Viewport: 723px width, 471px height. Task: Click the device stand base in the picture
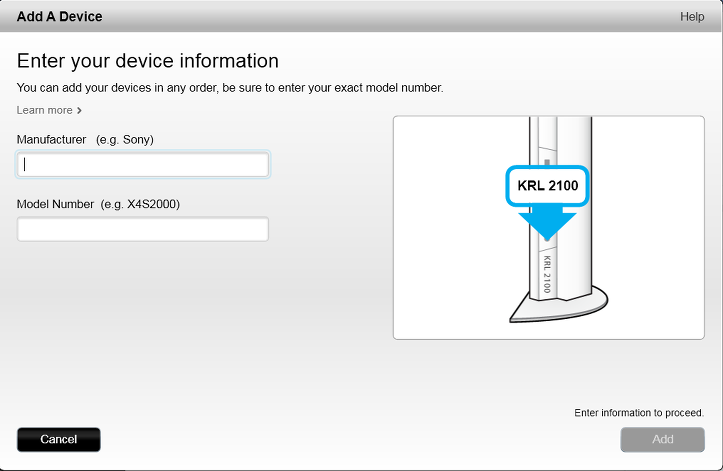(558, 307)
